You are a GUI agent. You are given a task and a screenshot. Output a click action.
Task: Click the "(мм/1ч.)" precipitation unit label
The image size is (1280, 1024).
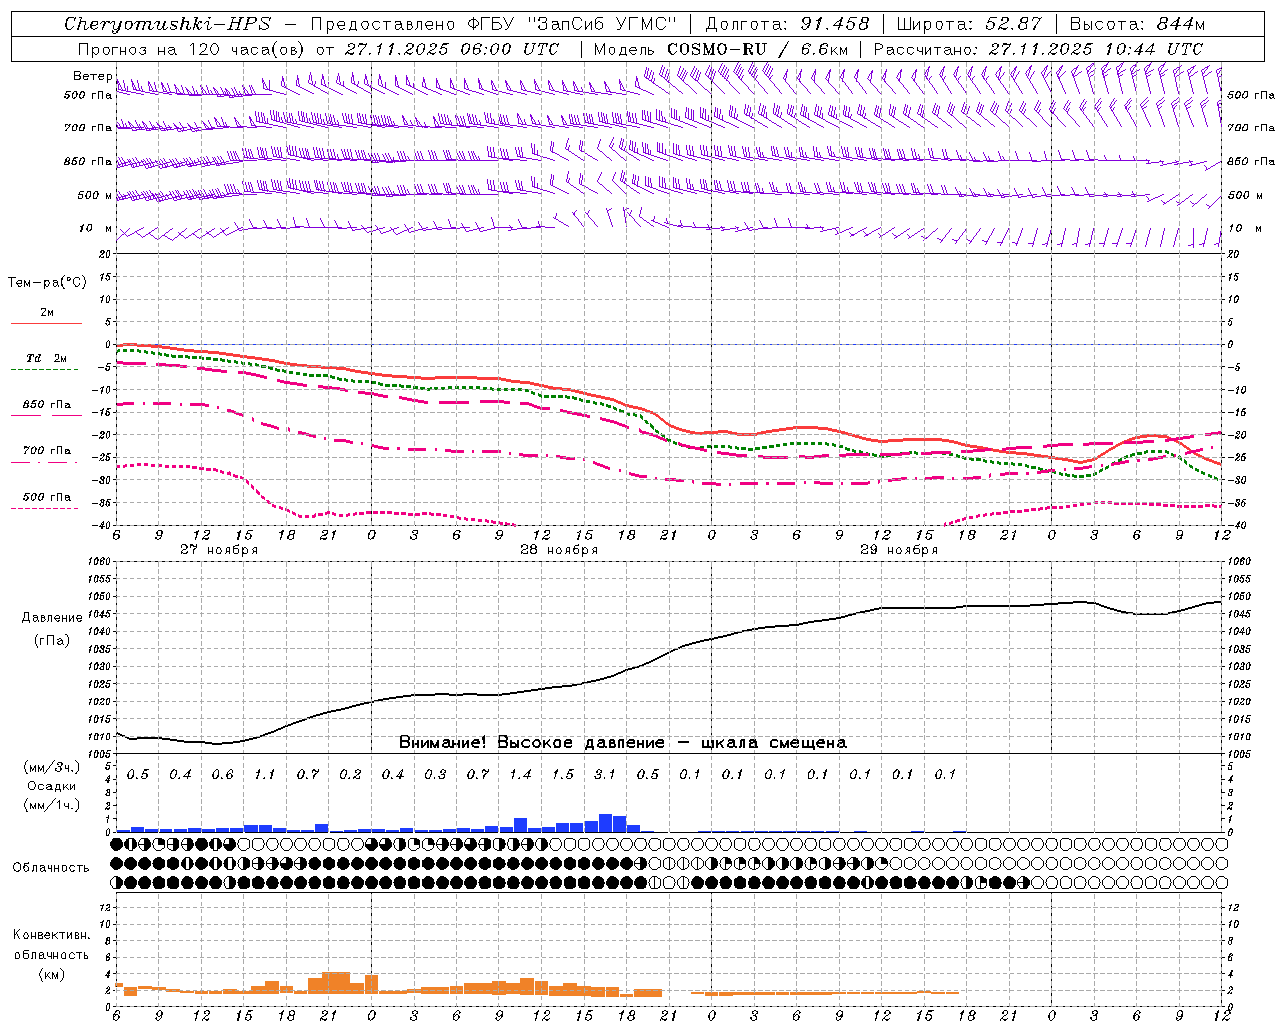[50, 805]
